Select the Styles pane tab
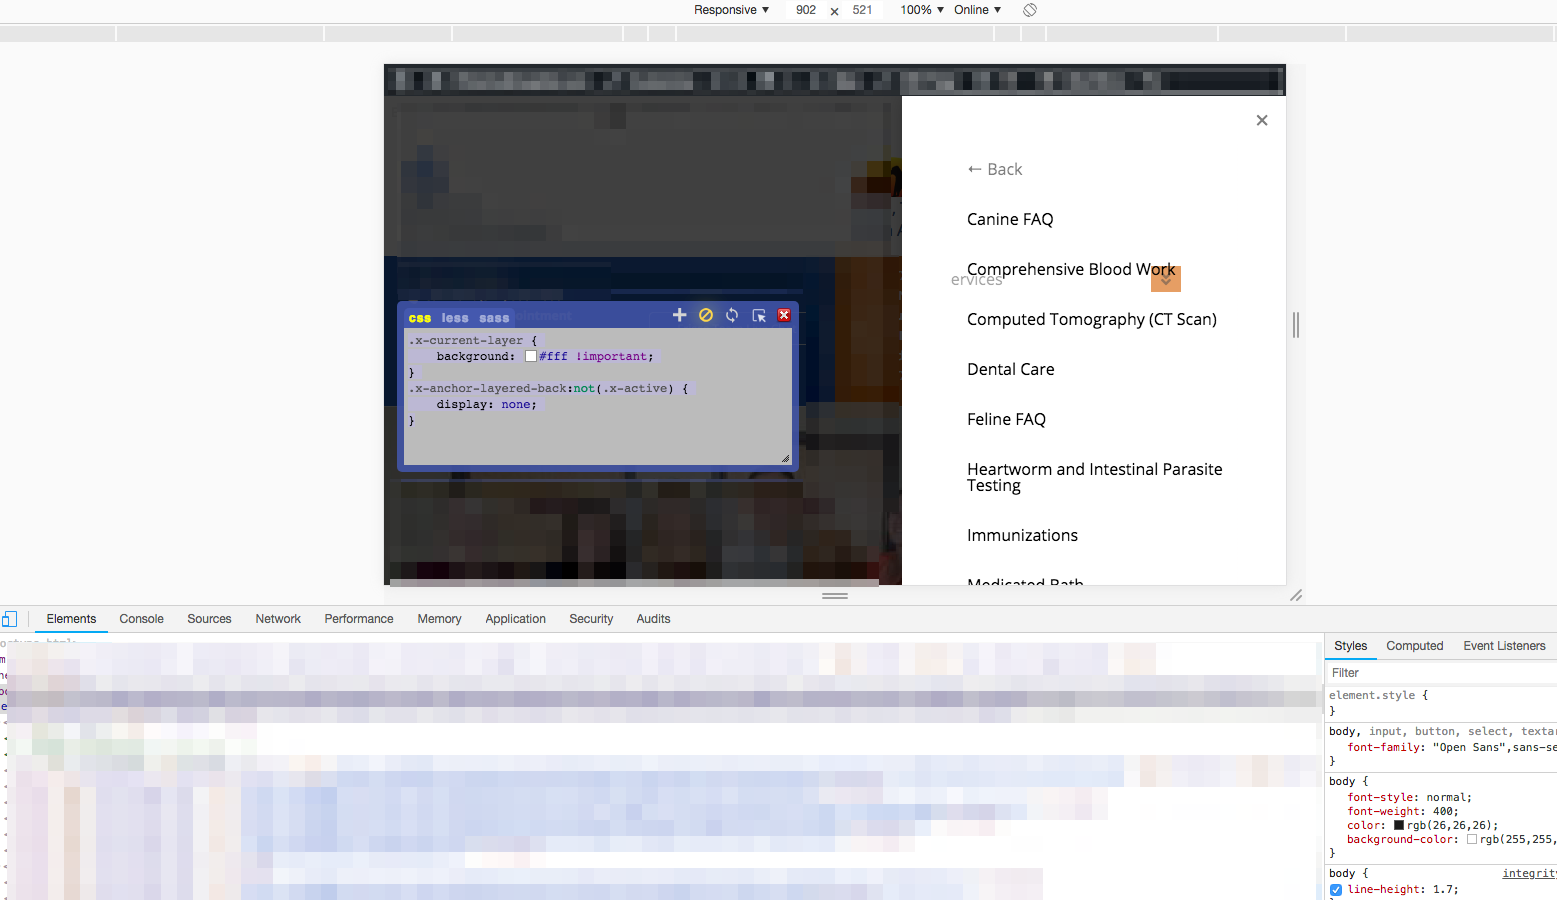This screenshot has width=1557, height=900. click(1350, 646)
